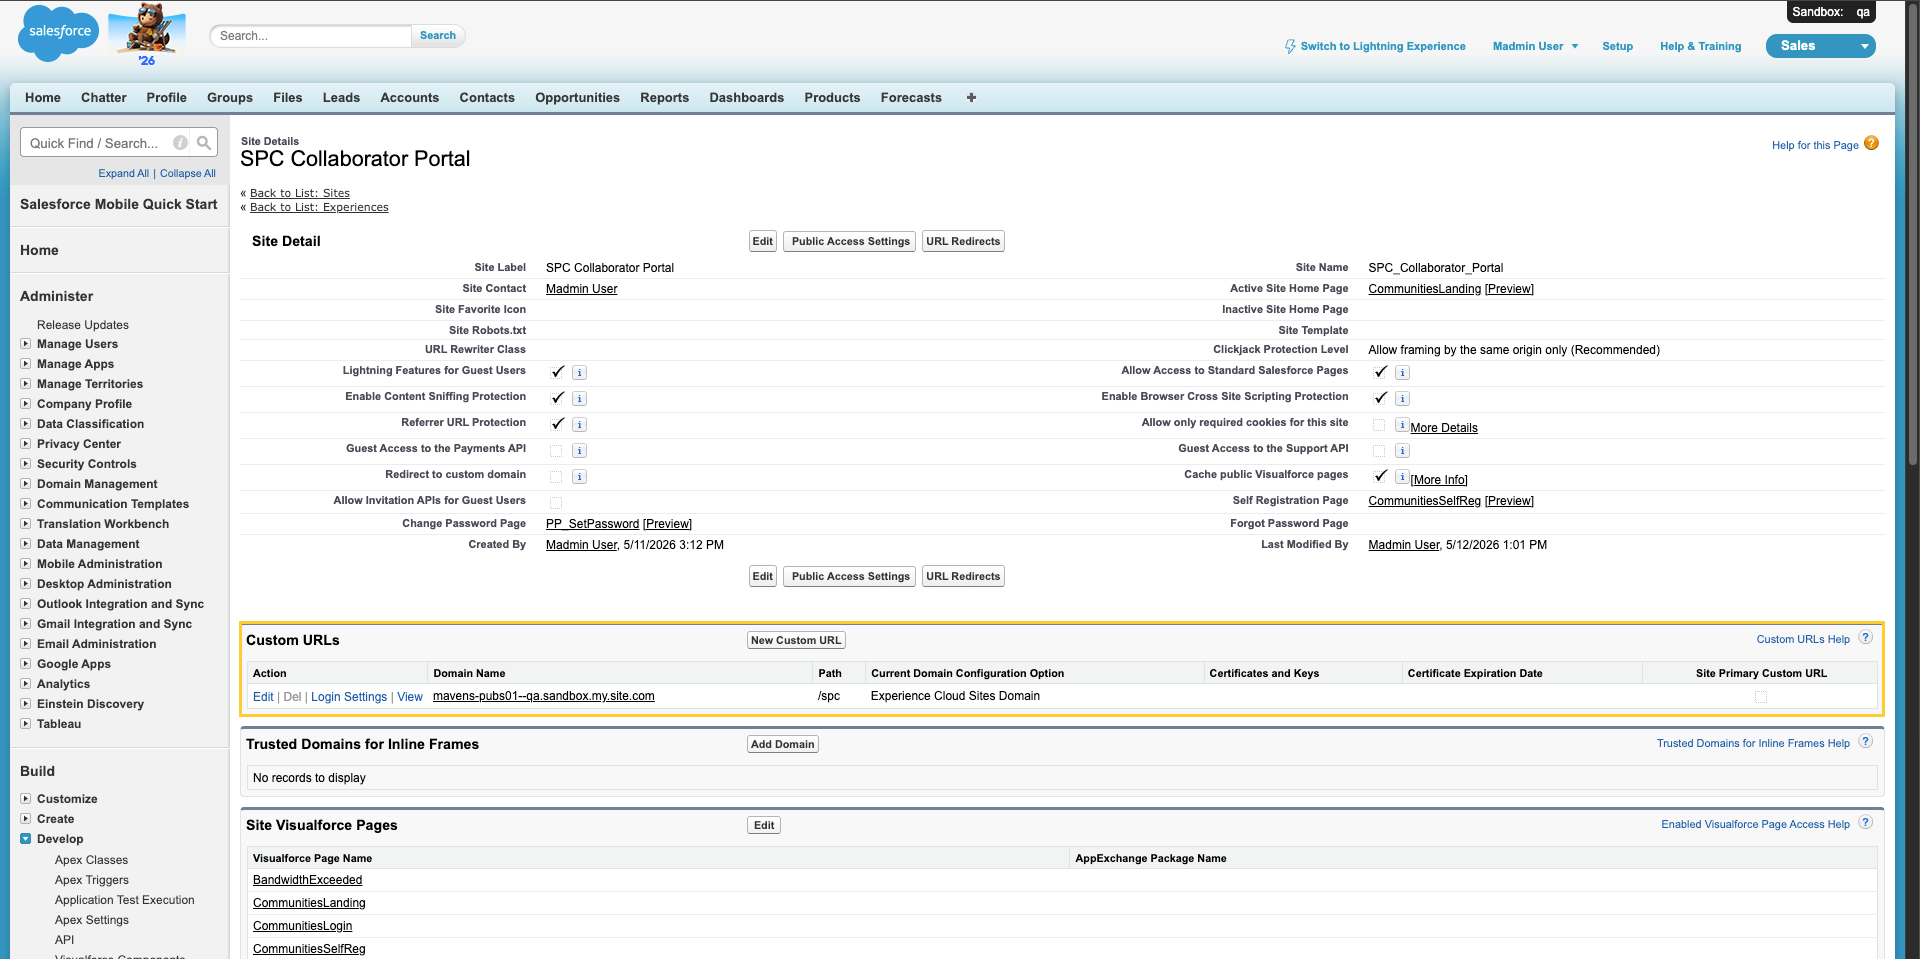Screen dimensions: 1920x959
Task: Open info icon for Guest Access to Payments API
Action: pyautogui.click(x=579, y=451)
